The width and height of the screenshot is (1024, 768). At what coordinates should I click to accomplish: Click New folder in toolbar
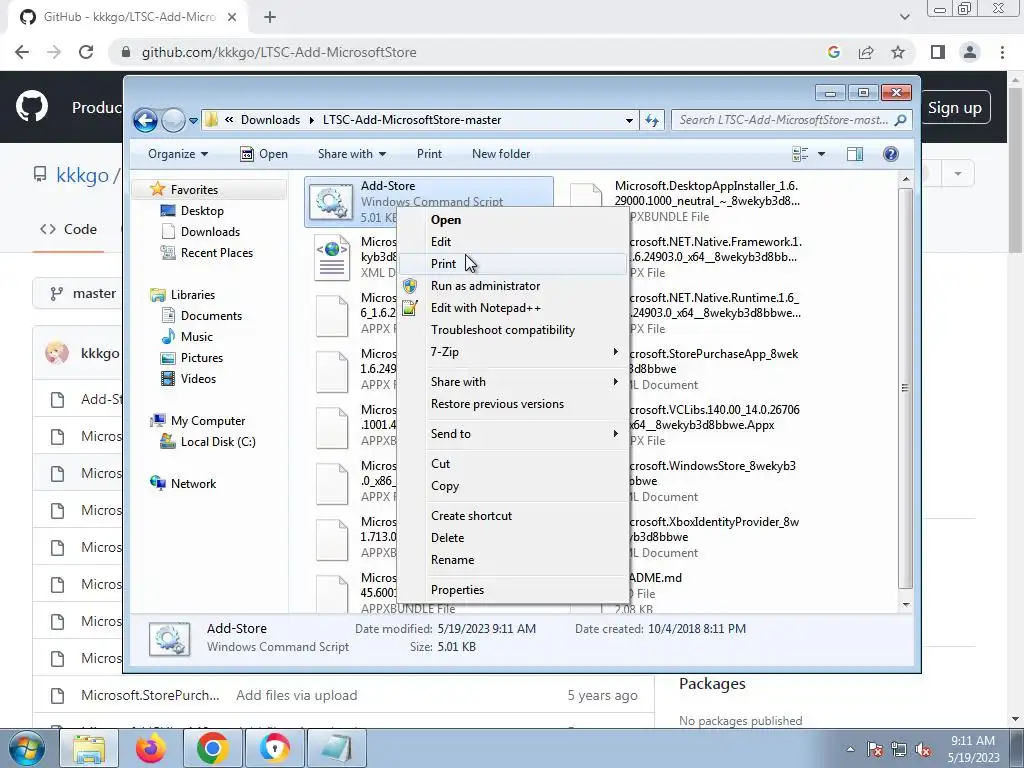pos(501,154)
